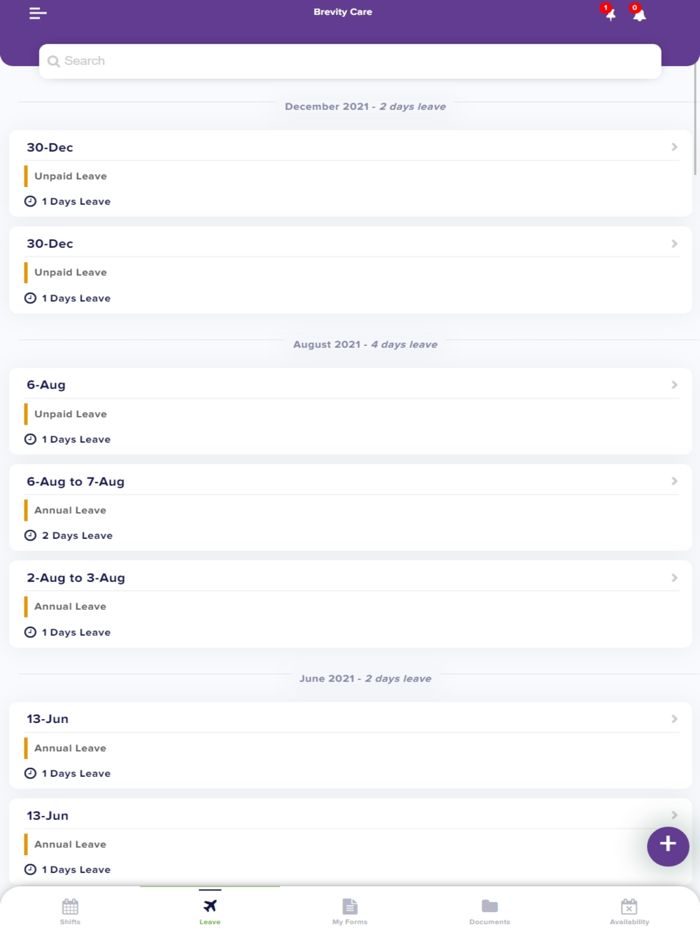This screenshot has height=934, width=700.
Task: Click the magnifier icon in search bar
Action: click(54, 61)
